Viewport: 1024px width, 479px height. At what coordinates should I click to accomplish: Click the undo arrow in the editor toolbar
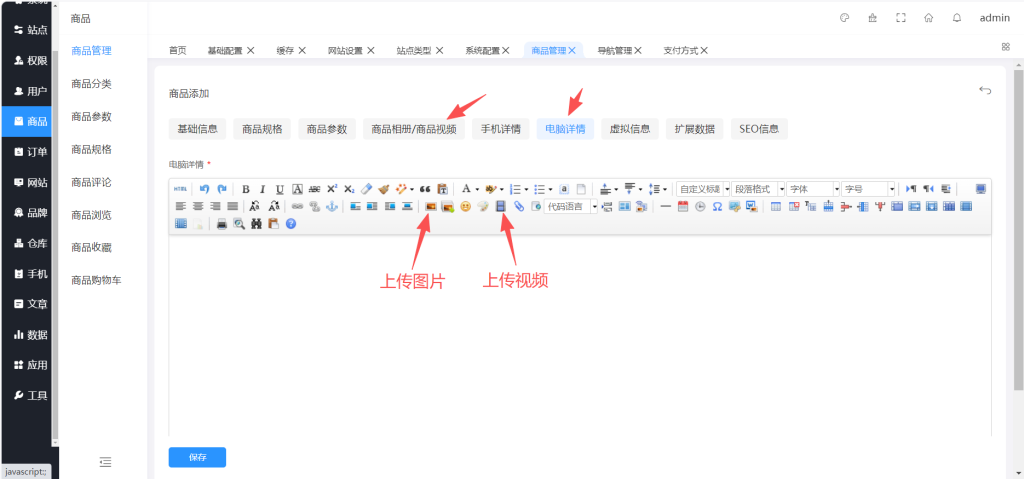point(204,189)
